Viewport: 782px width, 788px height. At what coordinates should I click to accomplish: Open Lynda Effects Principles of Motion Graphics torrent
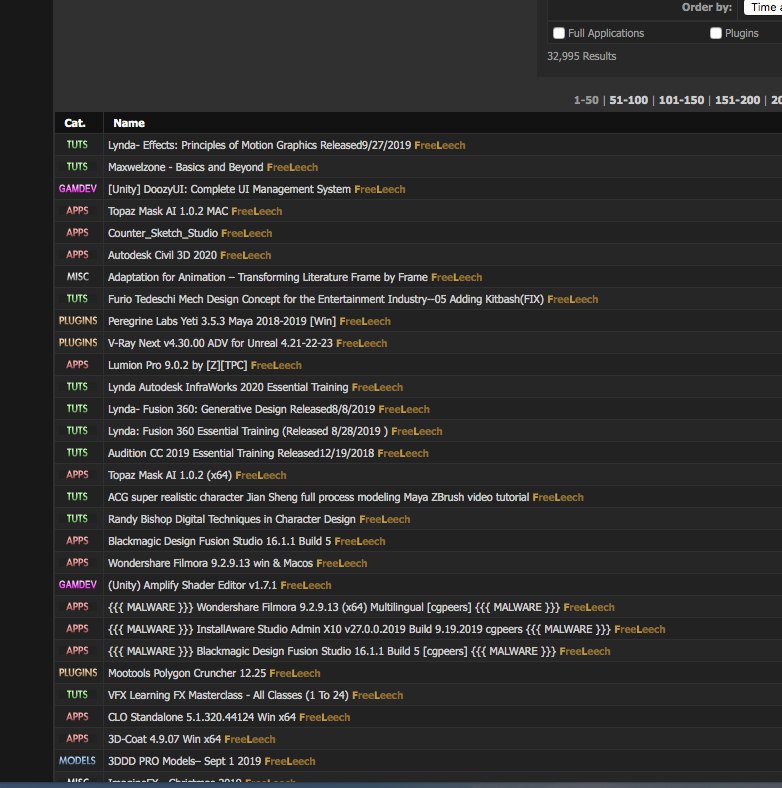259,145
